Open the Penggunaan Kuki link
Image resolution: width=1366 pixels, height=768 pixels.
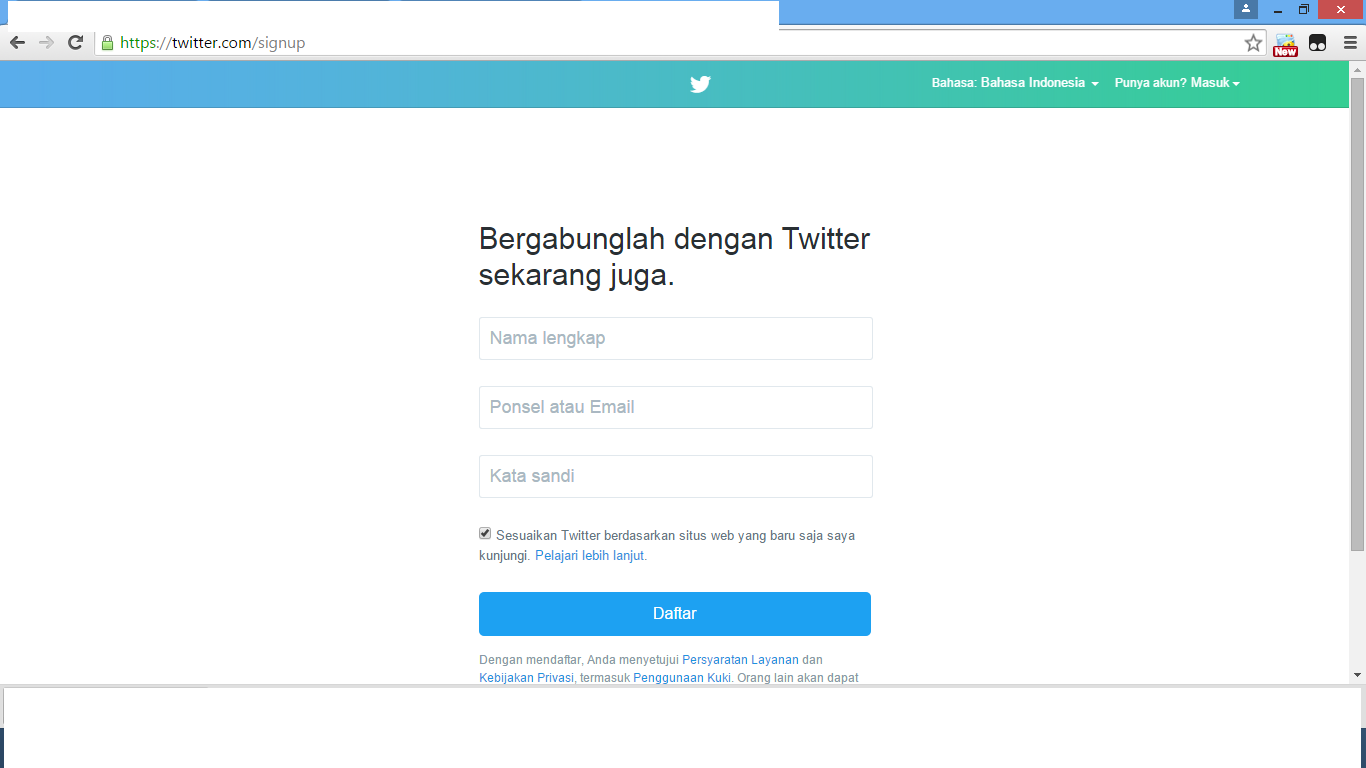point(682,678)
